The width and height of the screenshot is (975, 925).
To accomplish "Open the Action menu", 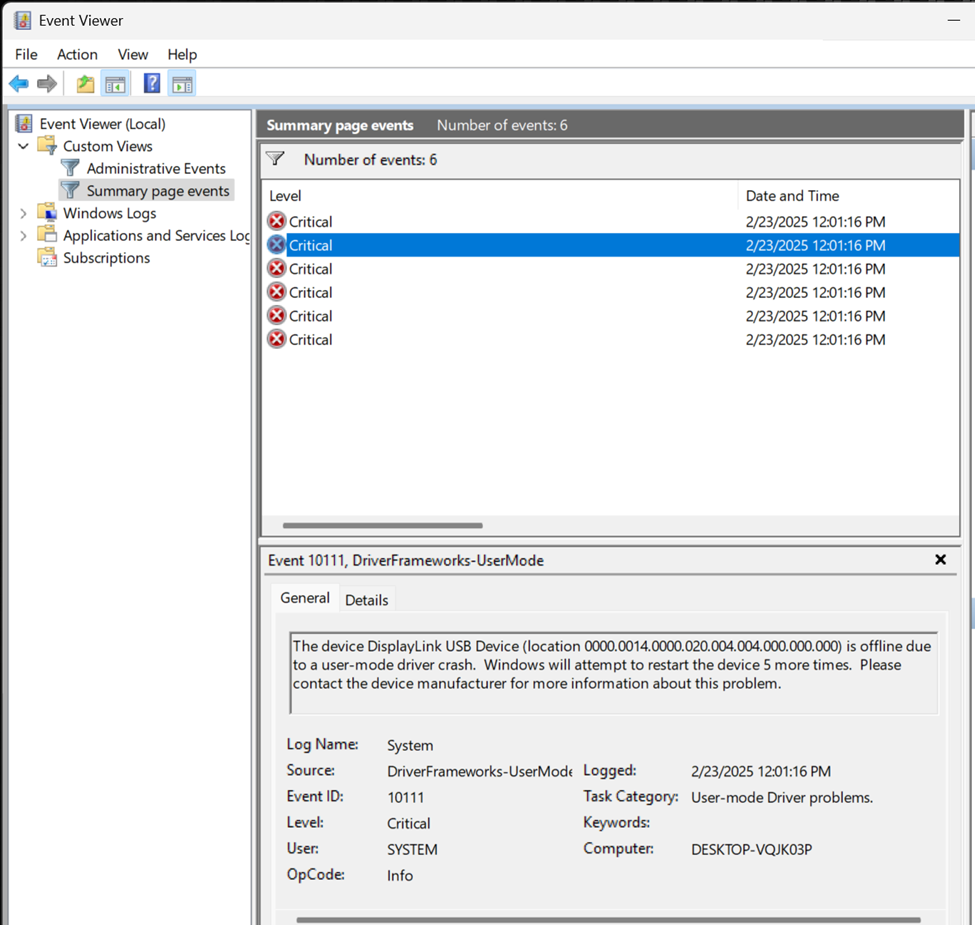I will pyautogui.click(x=77, y=55).
